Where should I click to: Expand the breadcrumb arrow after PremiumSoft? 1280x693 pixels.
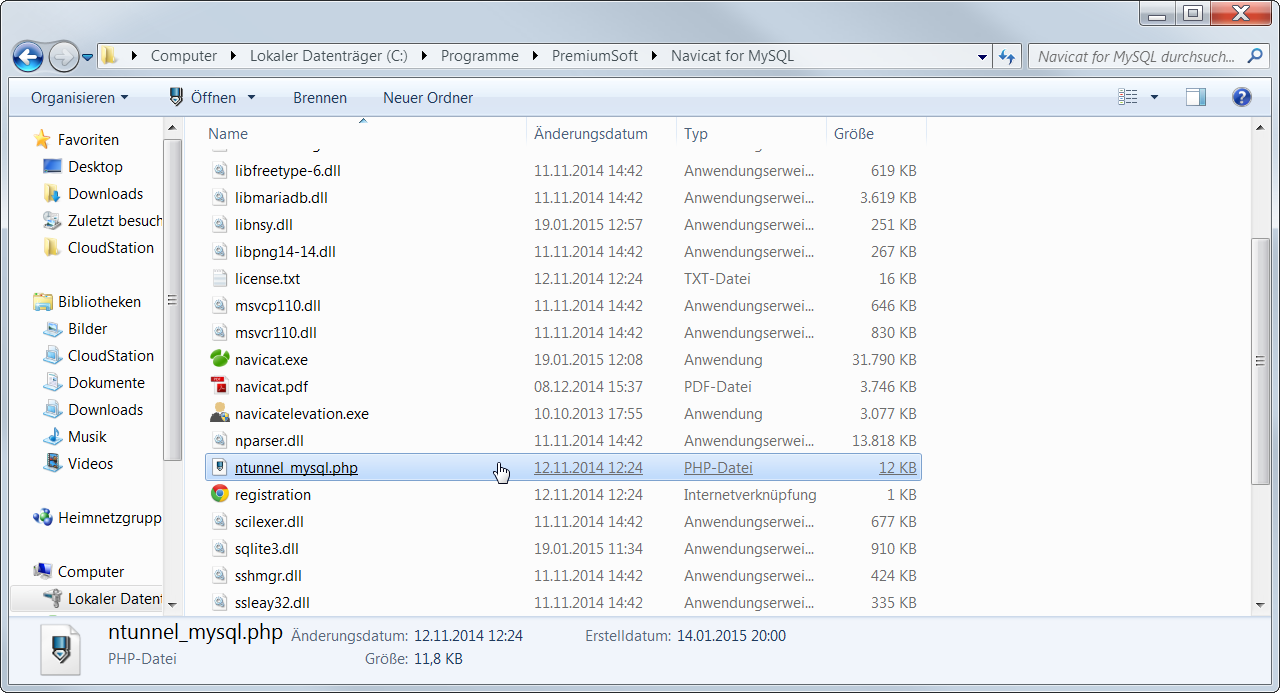654,56
